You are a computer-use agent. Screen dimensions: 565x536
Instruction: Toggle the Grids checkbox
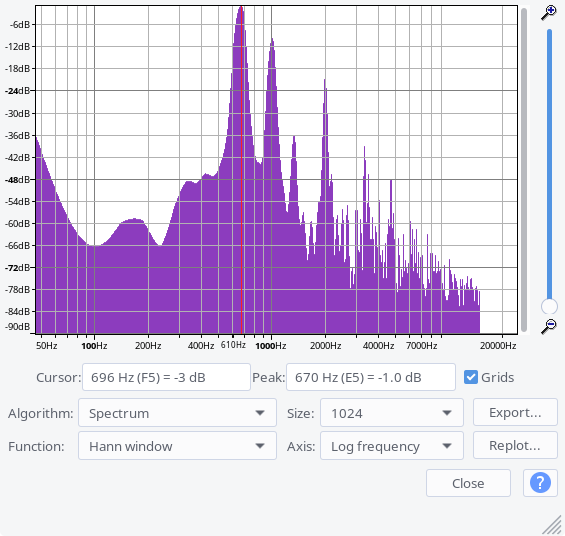[471, 377]
